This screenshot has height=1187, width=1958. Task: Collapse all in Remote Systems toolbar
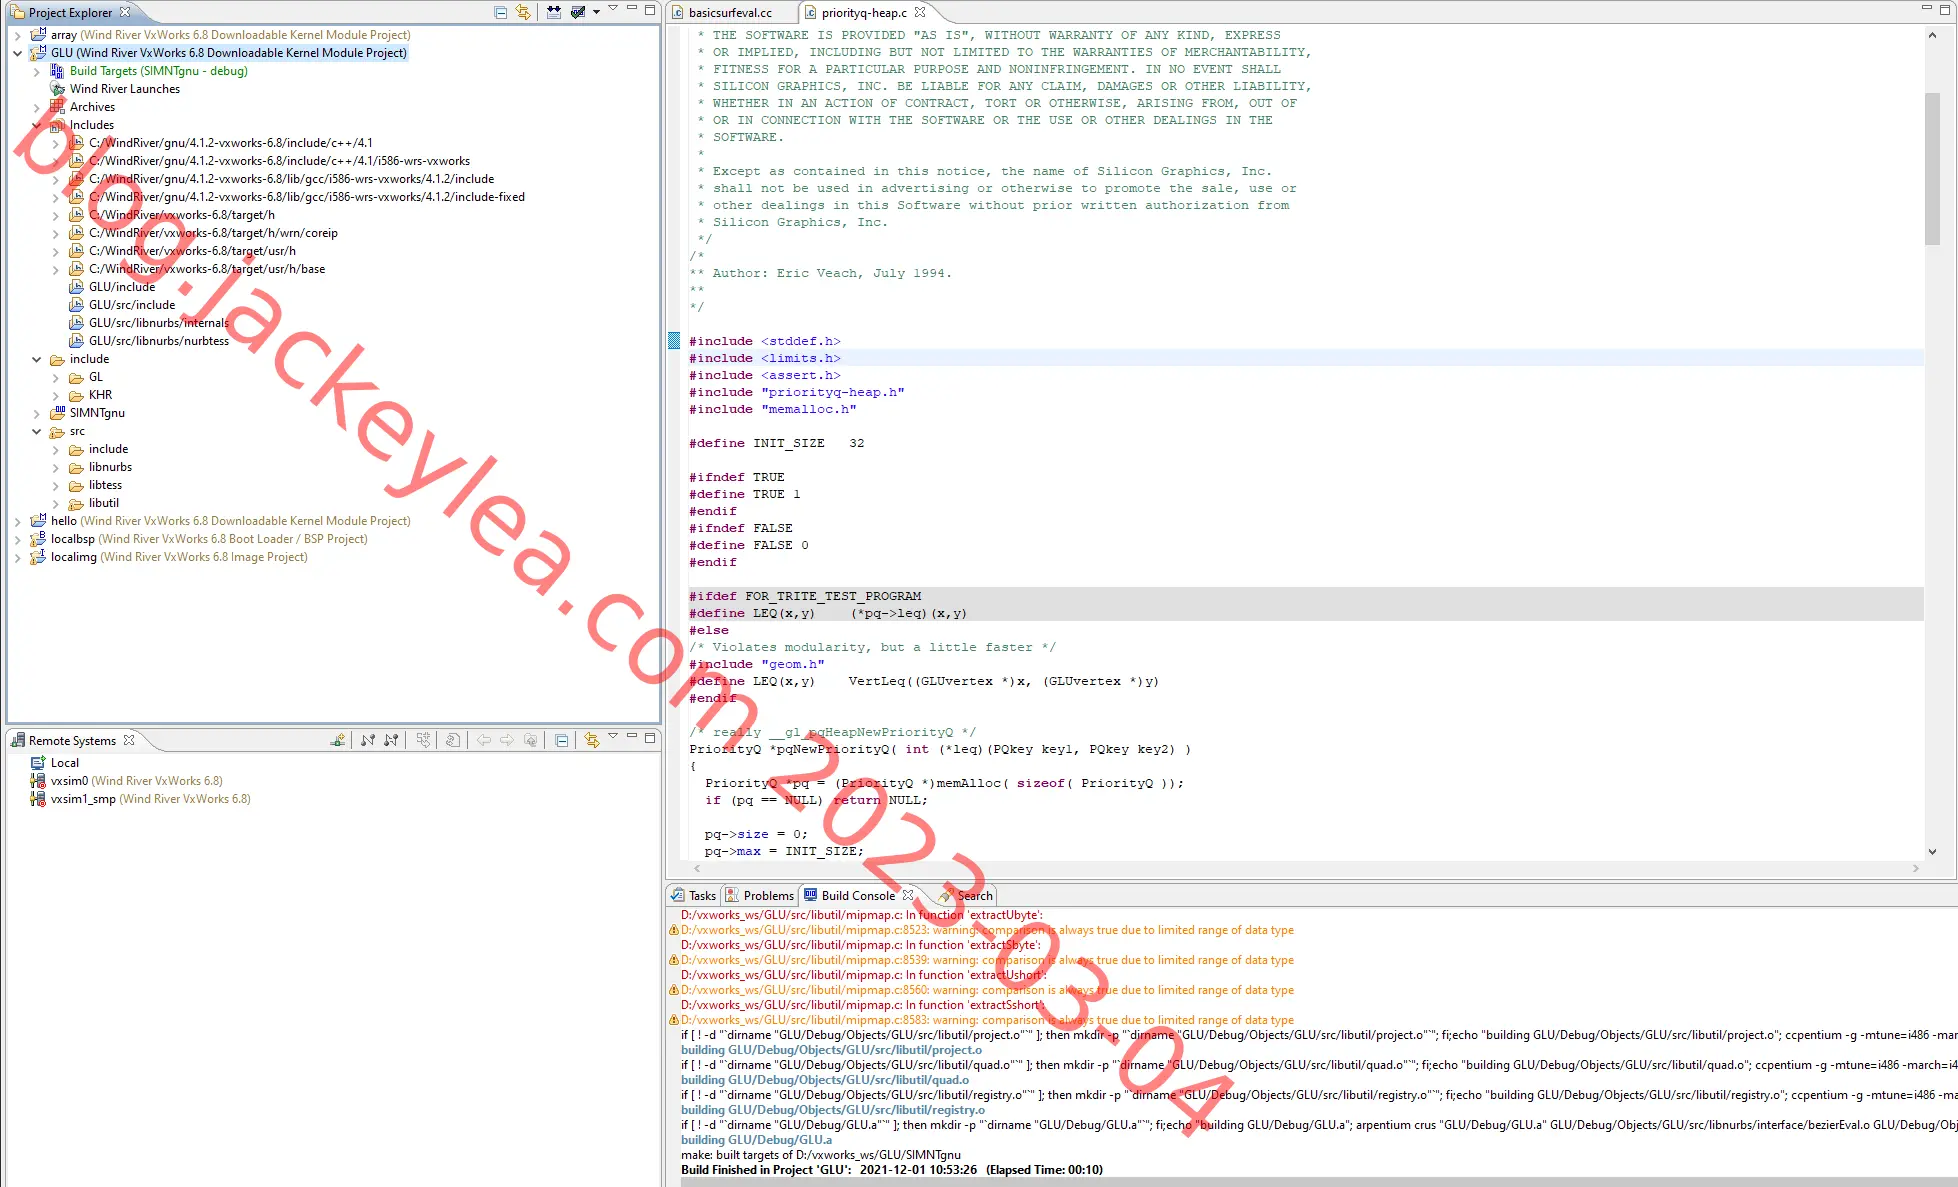click(562, 740)
